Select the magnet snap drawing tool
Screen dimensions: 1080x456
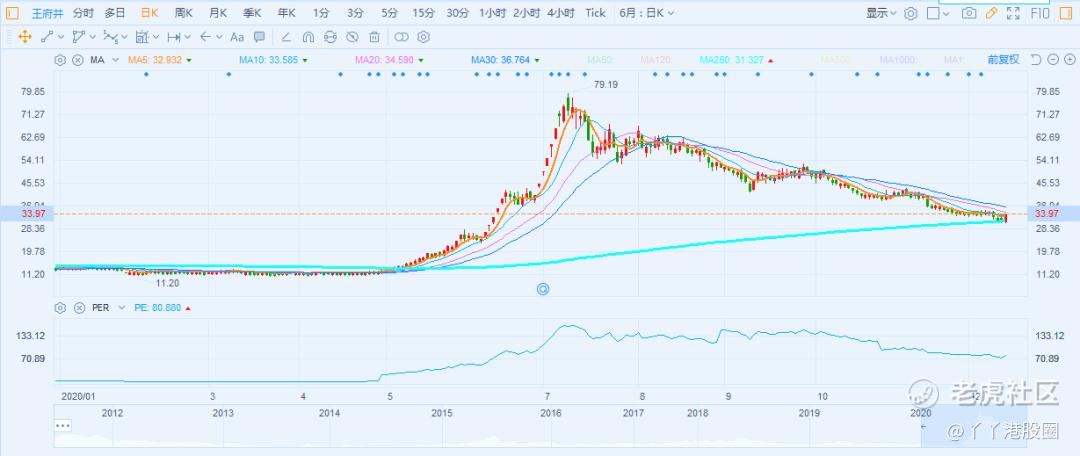click(308, 37)
